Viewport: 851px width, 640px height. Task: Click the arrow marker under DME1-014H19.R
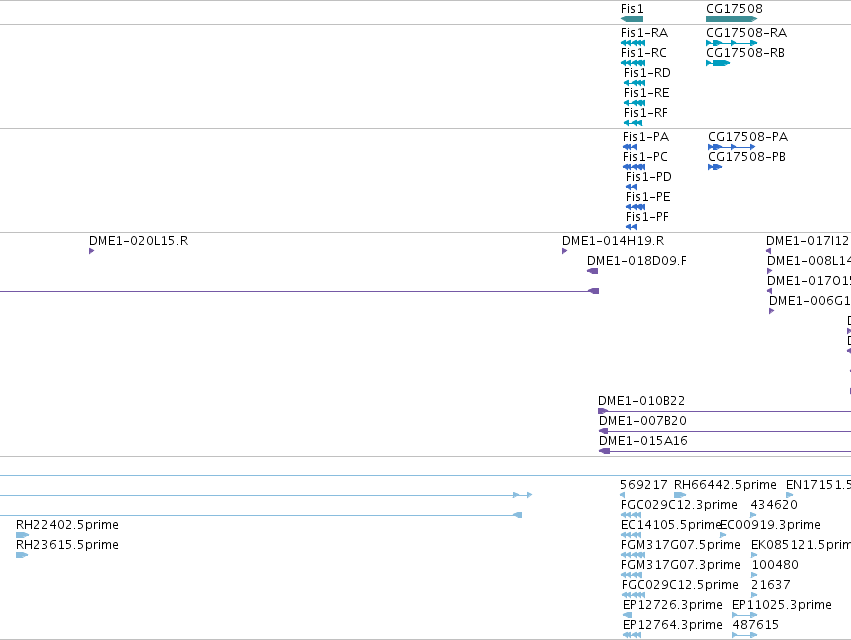[564, 251]
